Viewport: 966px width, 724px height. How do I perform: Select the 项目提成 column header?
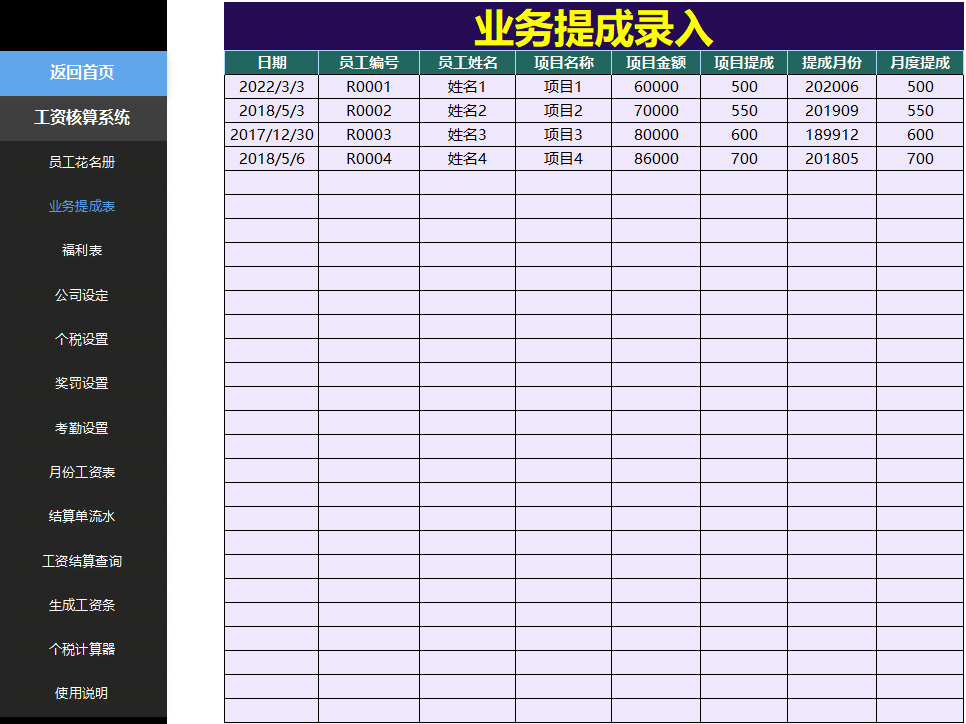pyautogui.click(x=744, y=63)
